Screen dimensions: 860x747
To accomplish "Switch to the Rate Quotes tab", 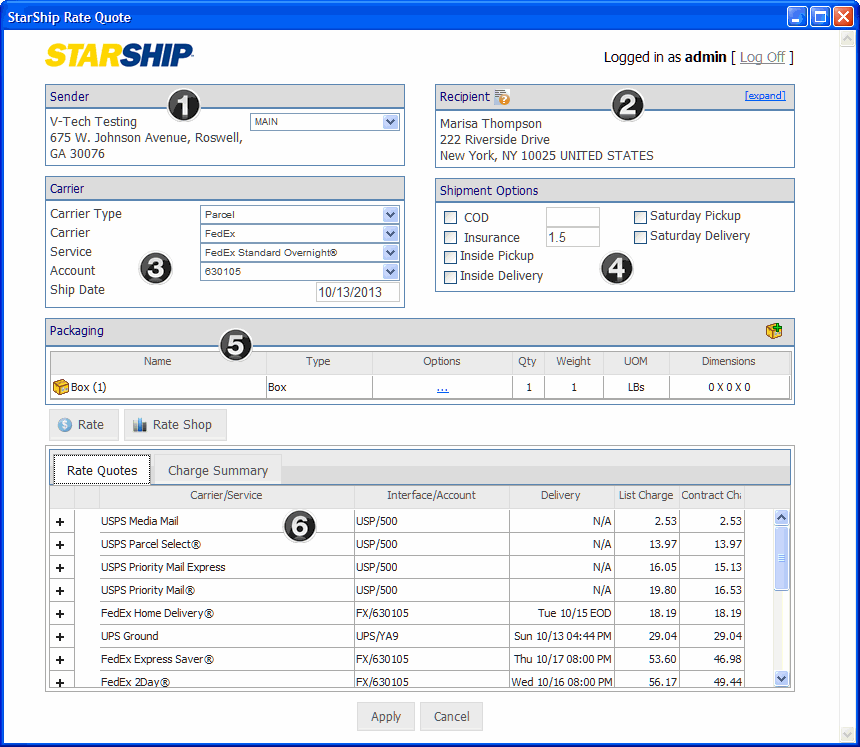I will pyautogui.click(x=102, y=470).
